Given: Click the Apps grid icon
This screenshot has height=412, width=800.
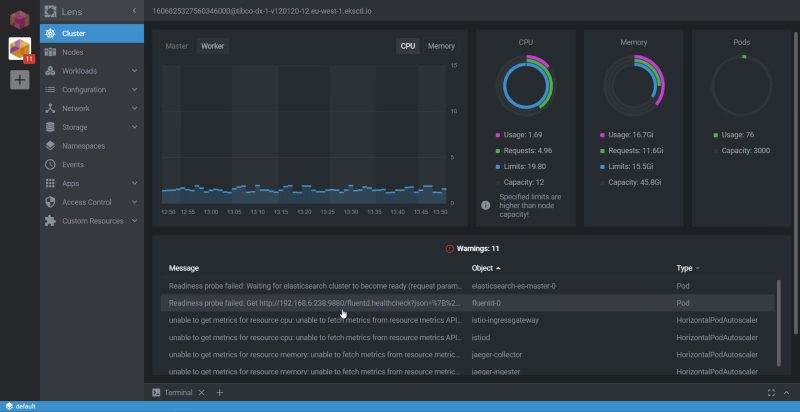Looking at the screenshot, I should 50,183.
